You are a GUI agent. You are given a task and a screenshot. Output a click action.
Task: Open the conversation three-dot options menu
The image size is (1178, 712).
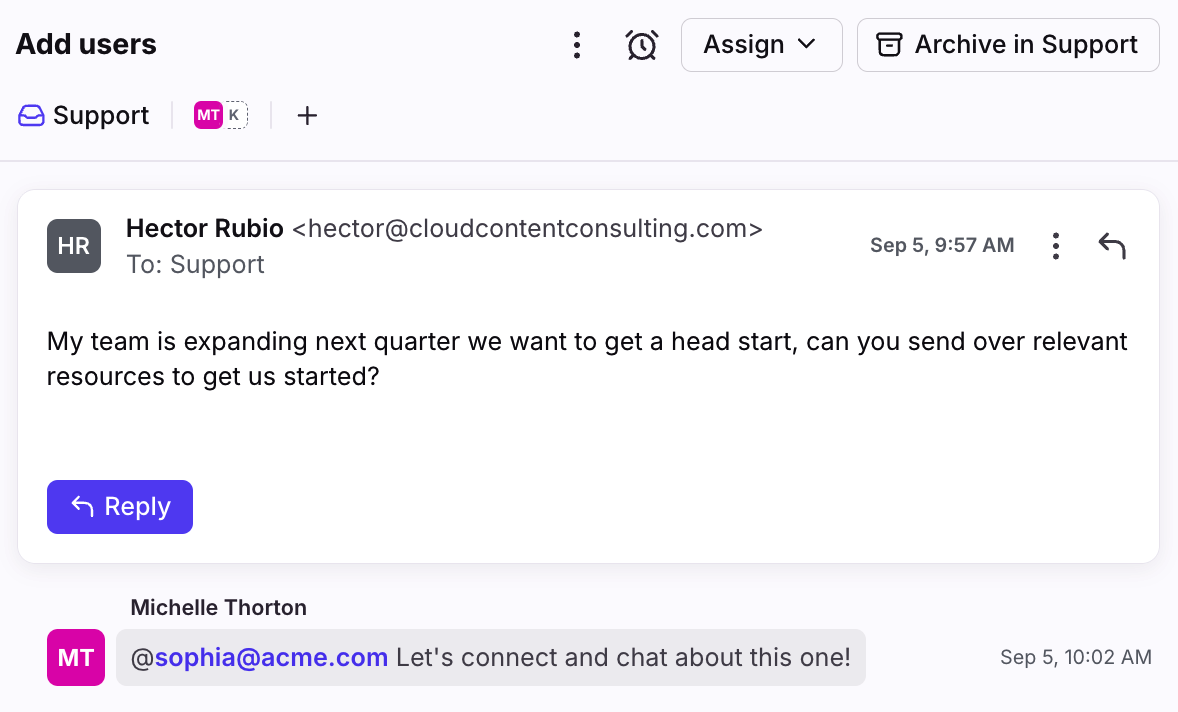click(576, 45)
